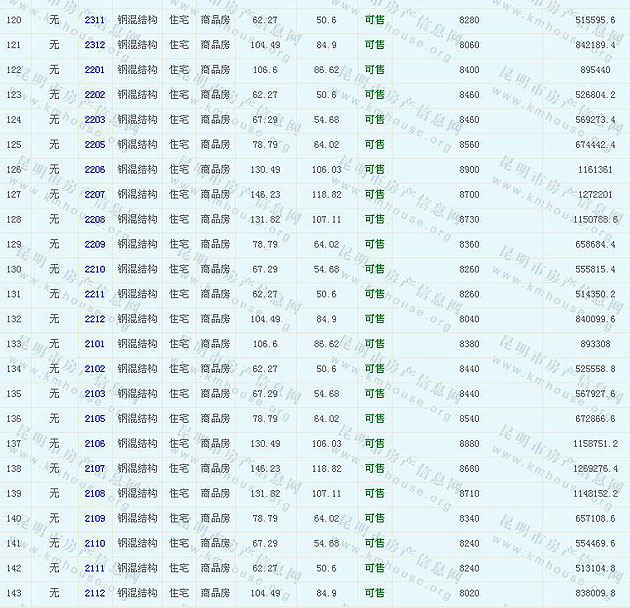Screen dimensions: 630x608
Task: Click 可售 status in row 143
Action: point(374,593)
